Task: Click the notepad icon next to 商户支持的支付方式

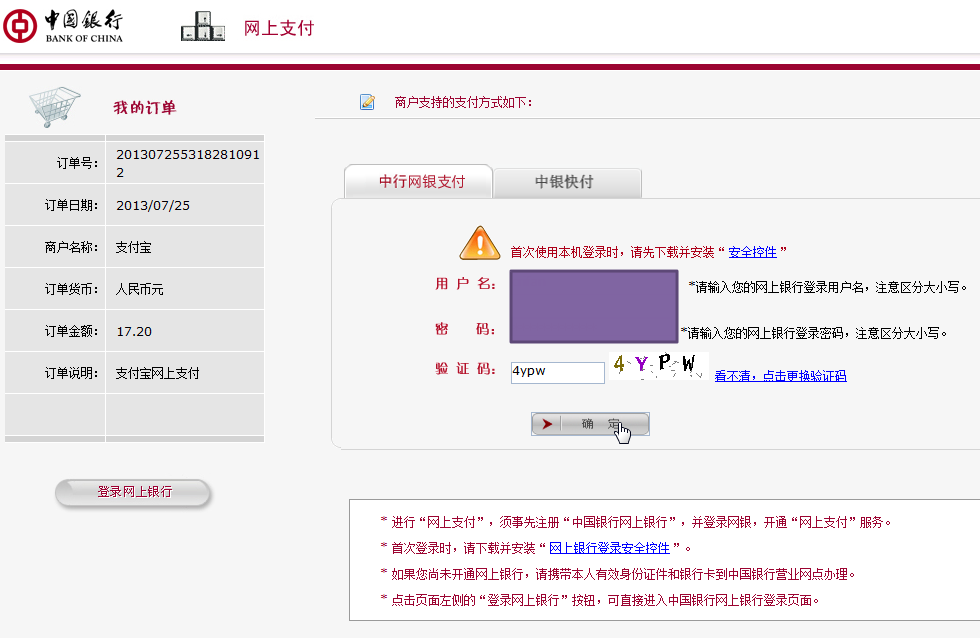Action: [x=368, y=102]
